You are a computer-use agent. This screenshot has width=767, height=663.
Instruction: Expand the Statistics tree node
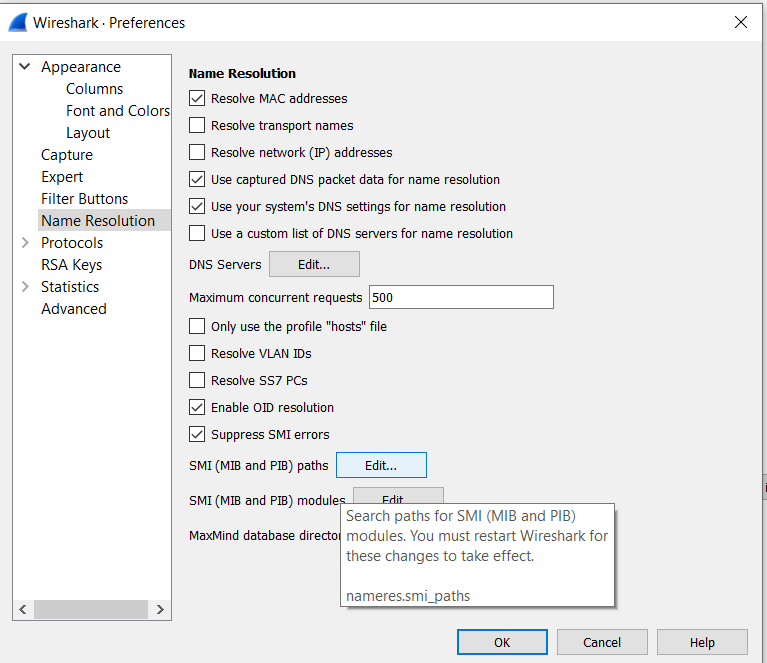(25, 287)
